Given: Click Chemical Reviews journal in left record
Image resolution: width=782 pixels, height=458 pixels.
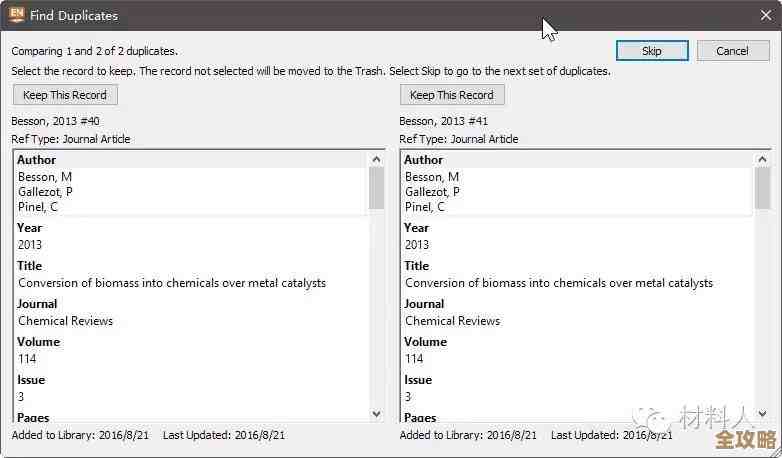Looking at the screenshot, I should [65, 321].
